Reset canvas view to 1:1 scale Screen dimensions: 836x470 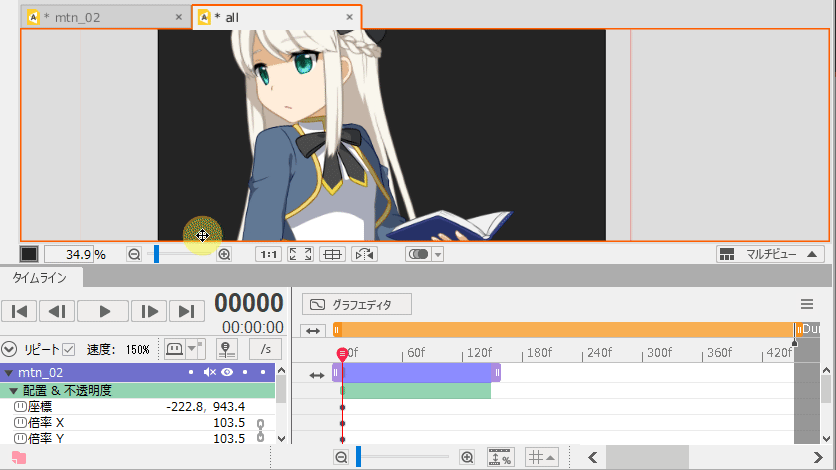(x=268, y=254)
